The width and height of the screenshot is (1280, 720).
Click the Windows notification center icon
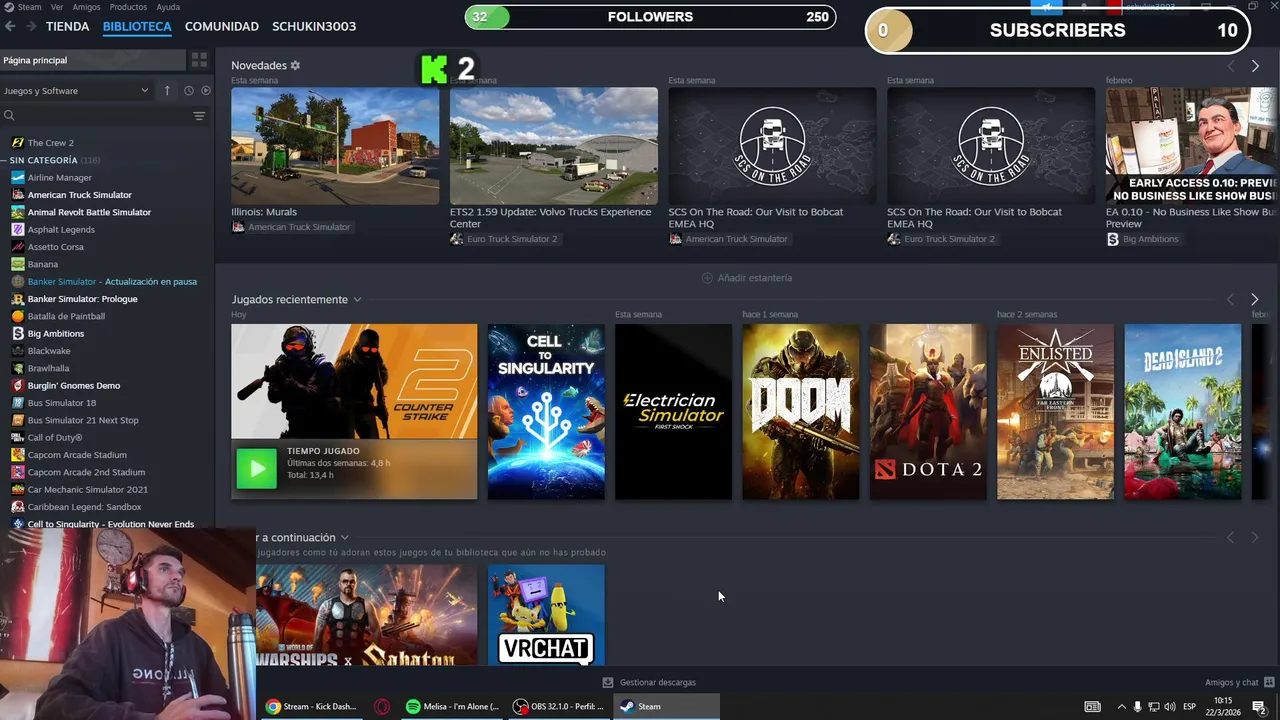coord(1259,707)
